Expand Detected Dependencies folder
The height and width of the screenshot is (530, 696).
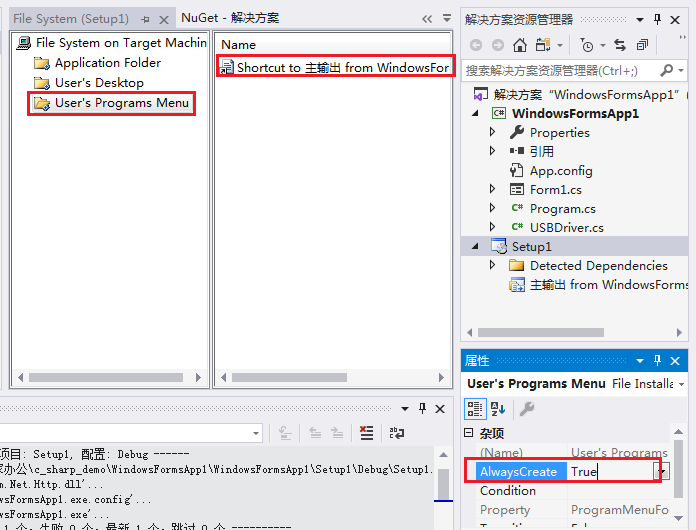(x=492, y=265)
